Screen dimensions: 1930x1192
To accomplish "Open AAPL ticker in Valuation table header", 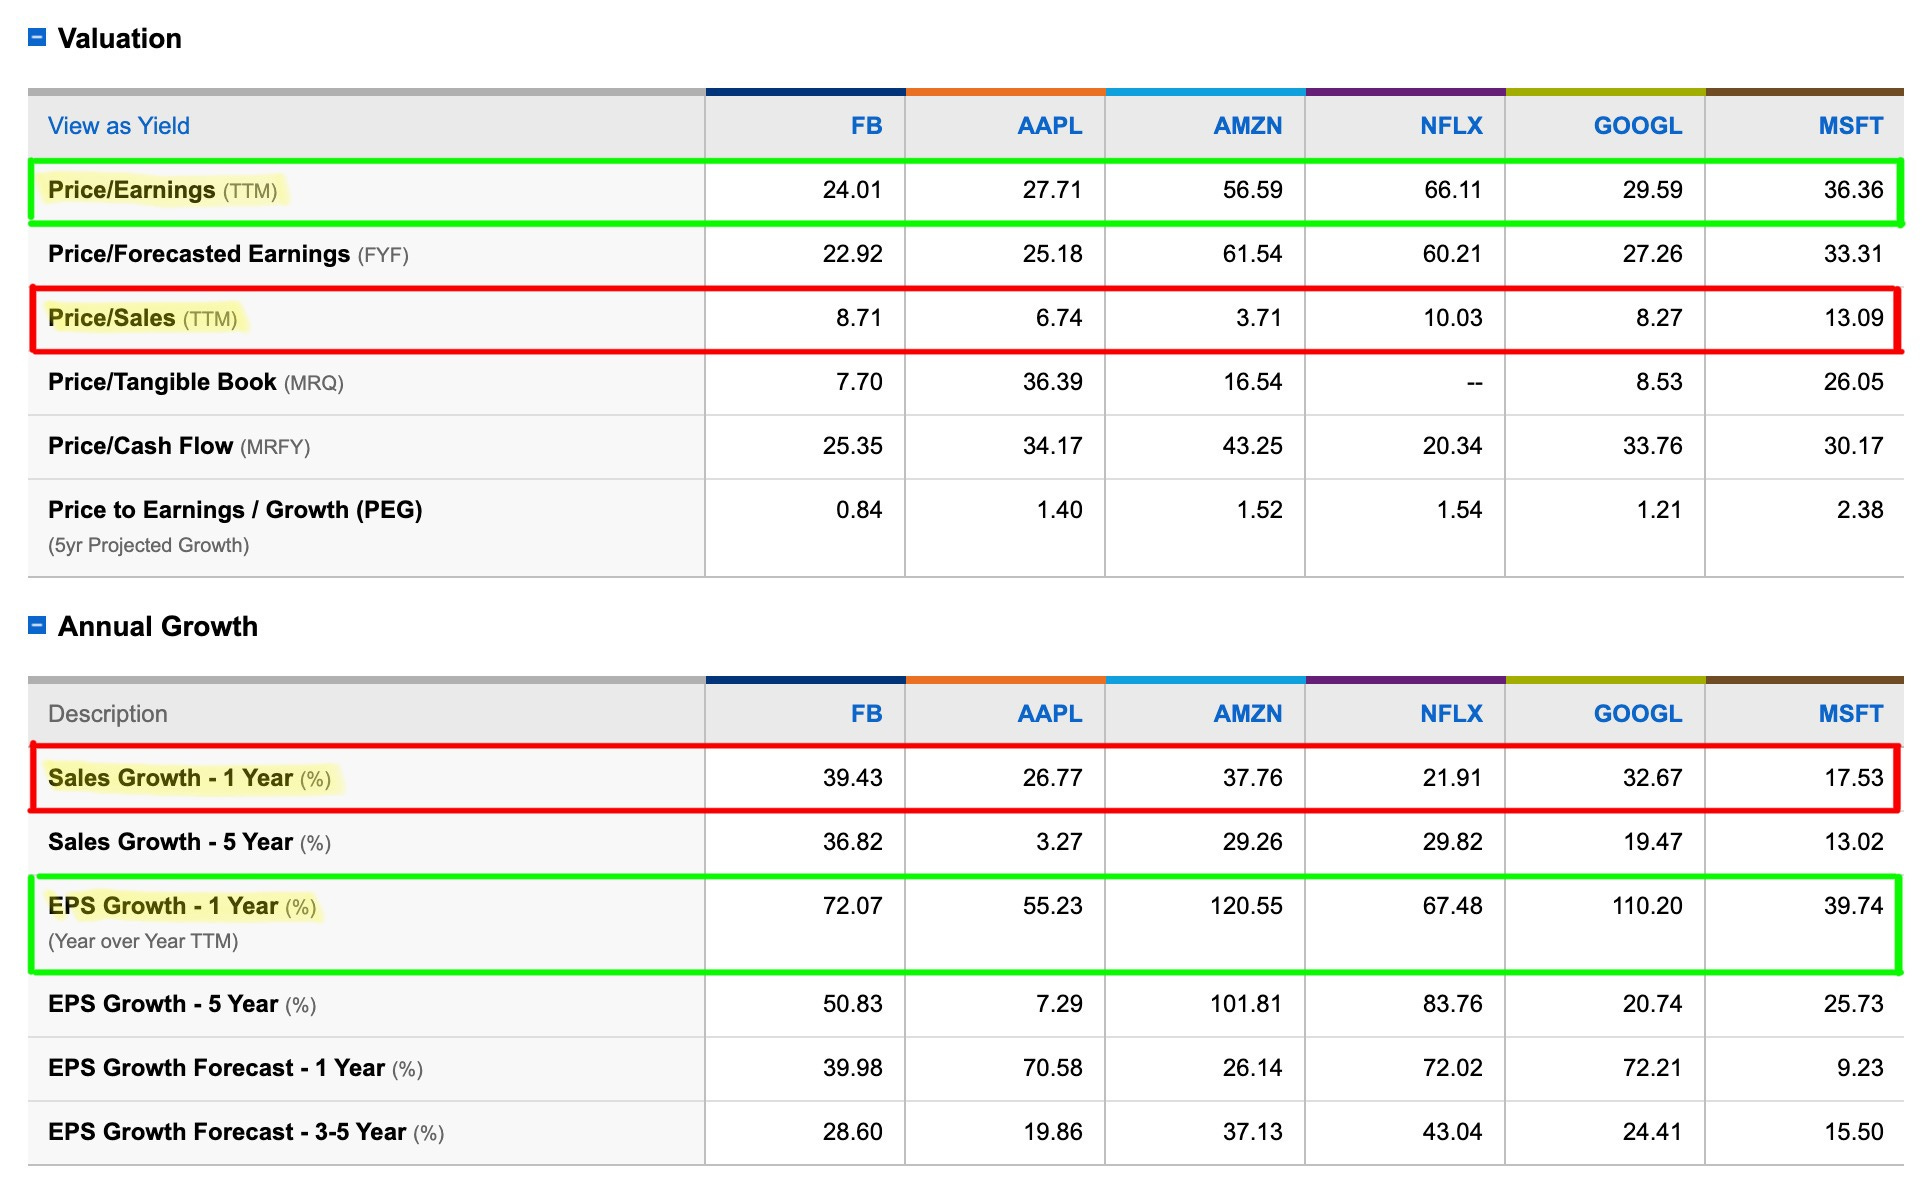I will (1049, 126).
